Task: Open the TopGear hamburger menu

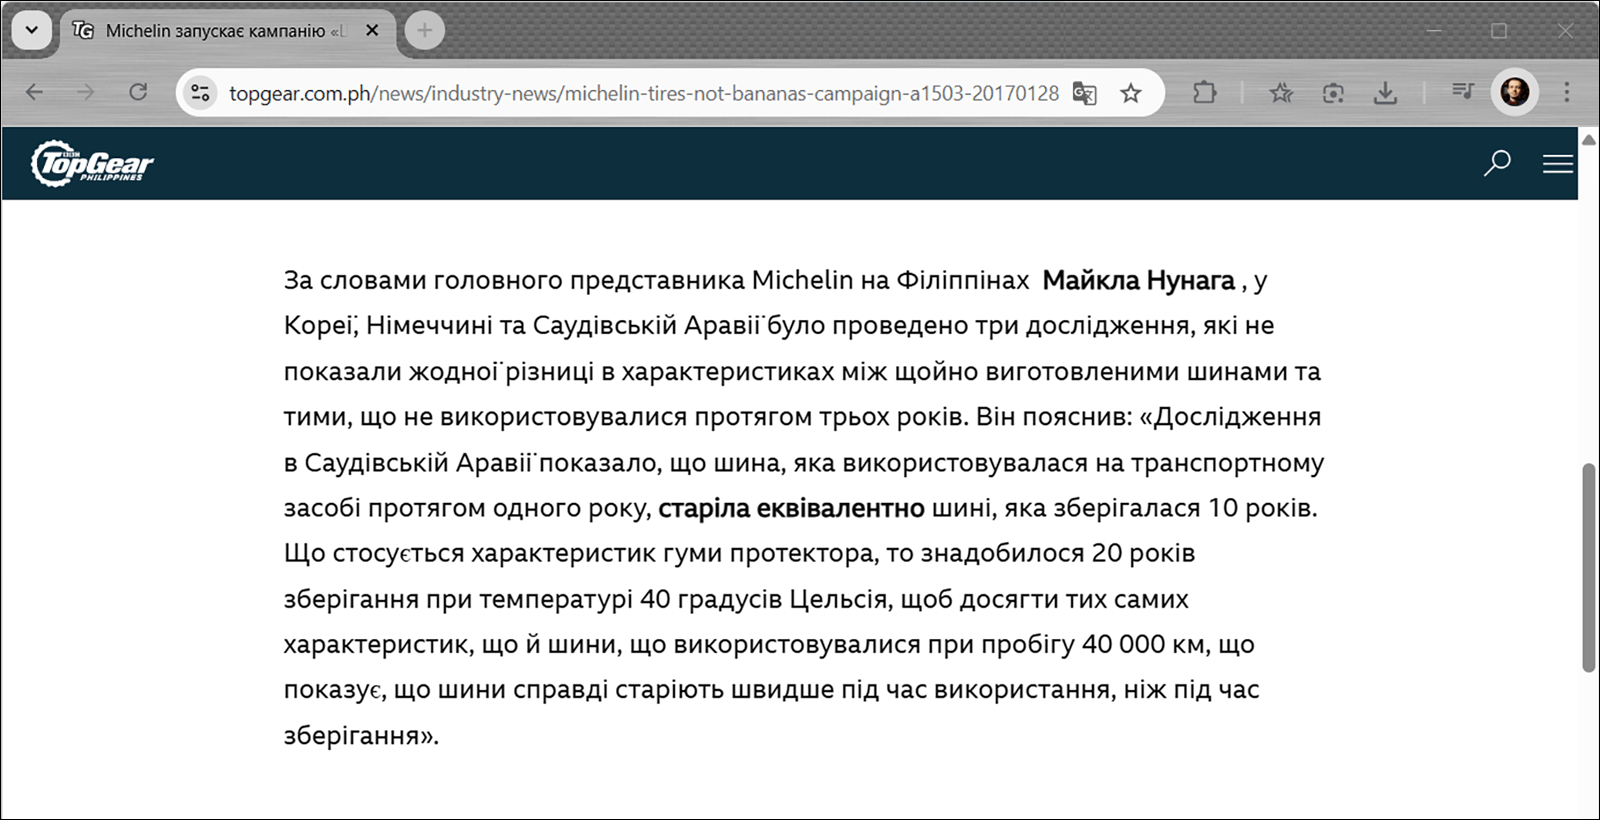Action: pos(1558,164)
